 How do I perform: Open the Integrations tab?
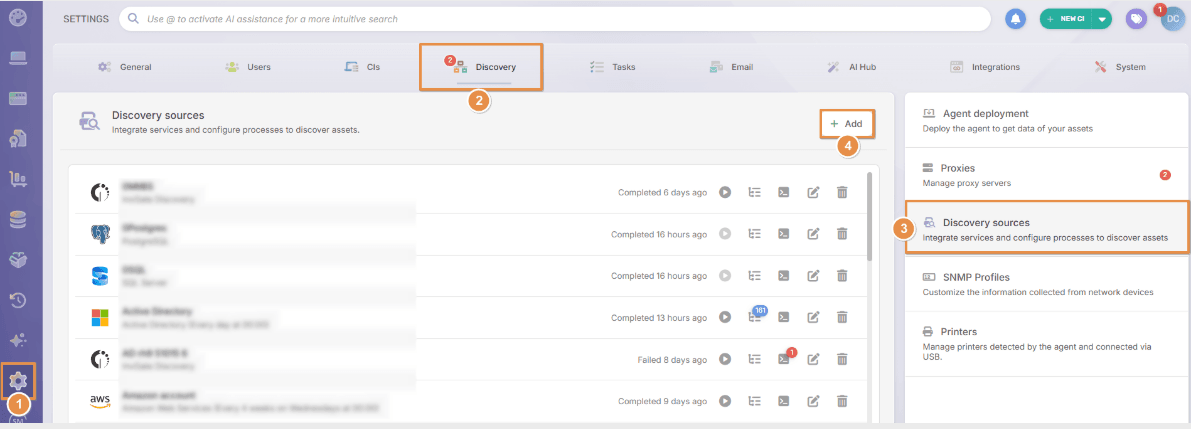(985, 67)
